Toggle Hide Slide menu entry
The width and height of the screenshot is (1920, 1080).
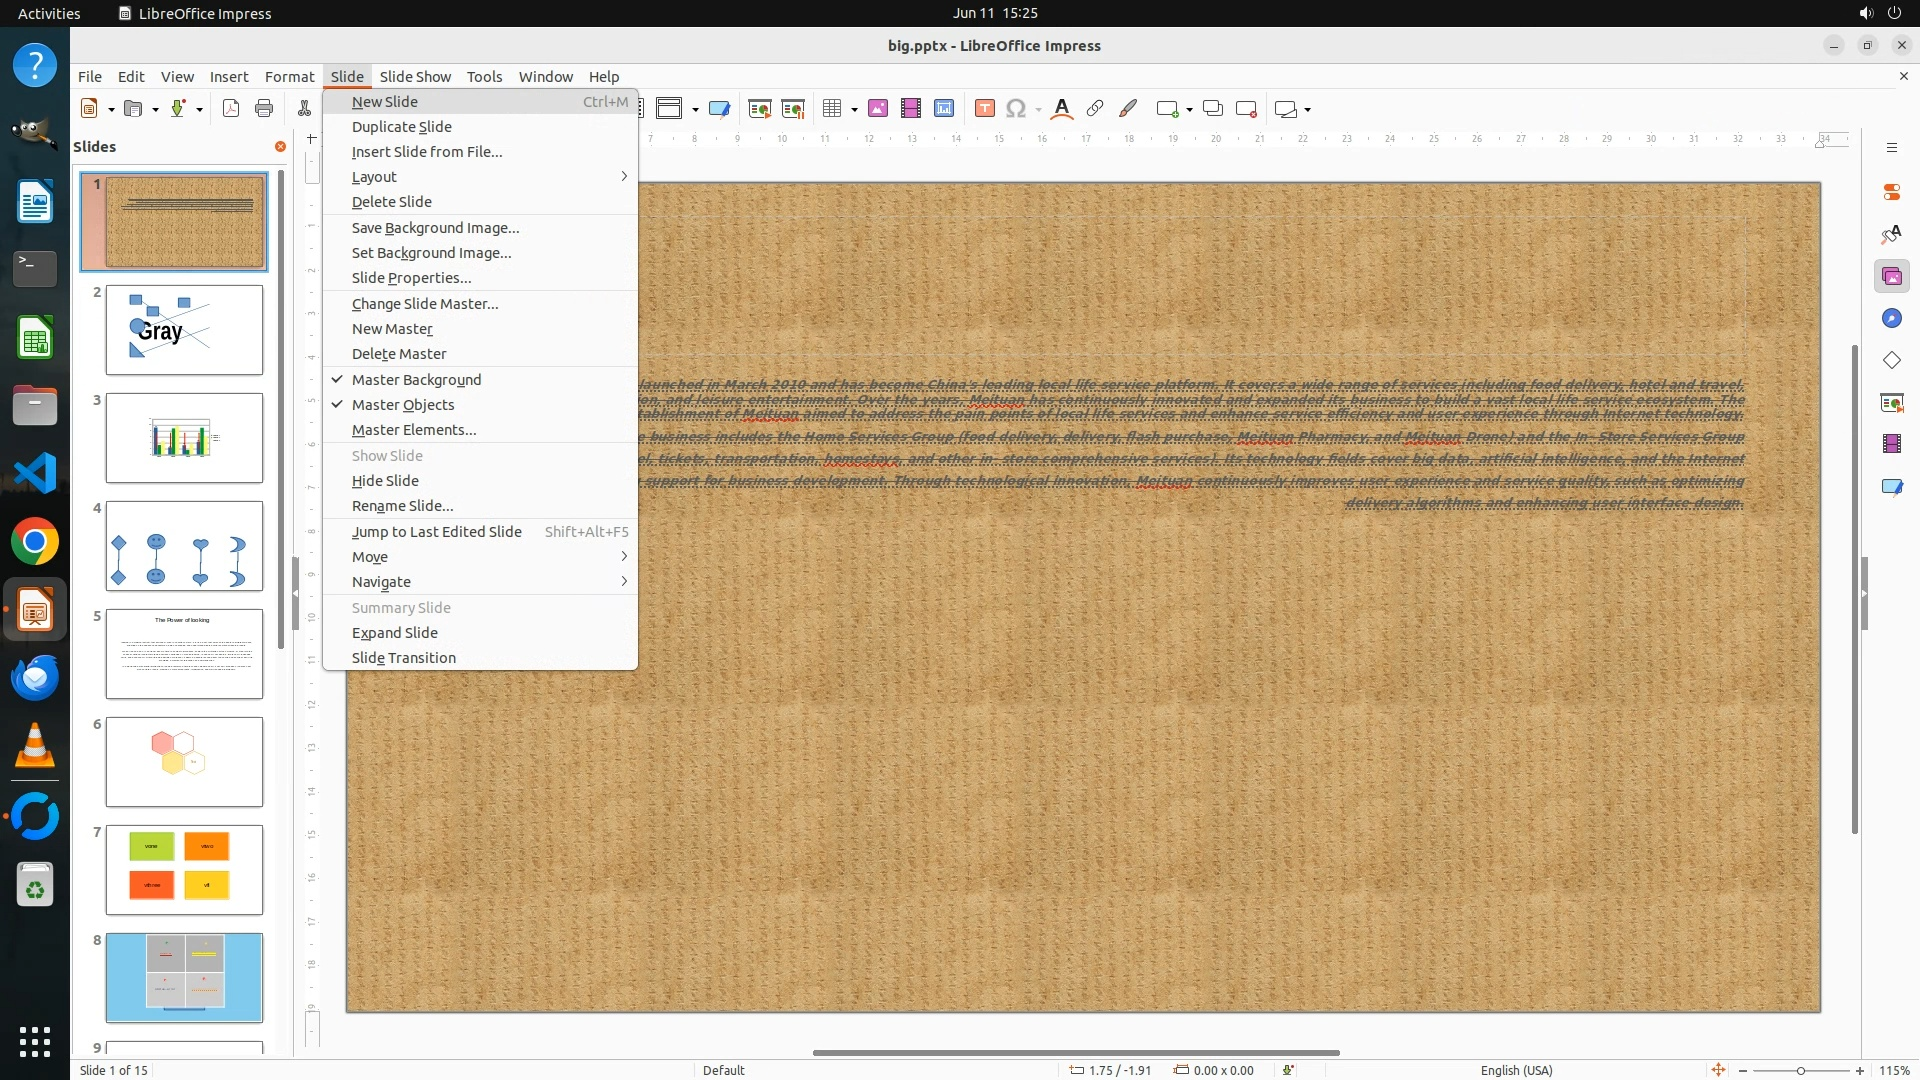(x=385, y=481)
